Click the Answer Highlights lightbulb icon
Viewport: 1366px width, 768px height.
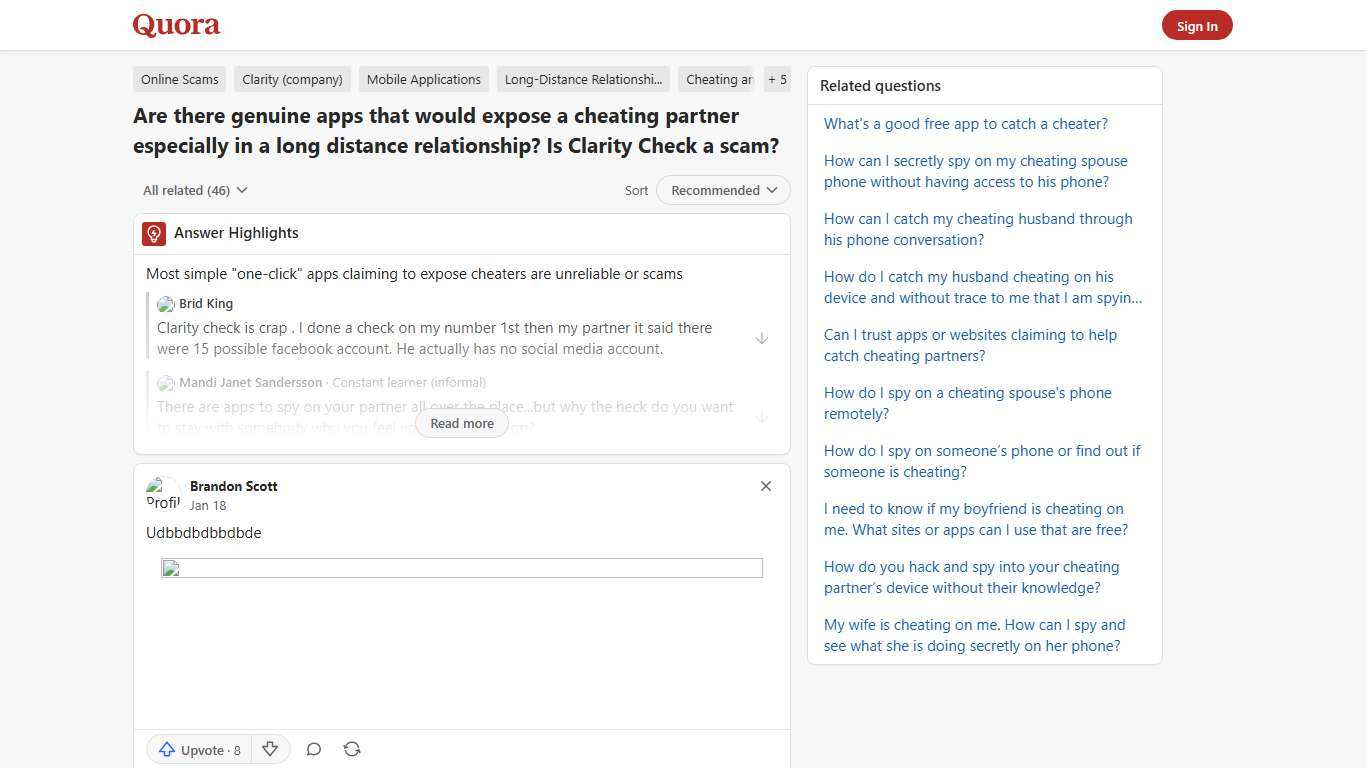tap(153, 233)
